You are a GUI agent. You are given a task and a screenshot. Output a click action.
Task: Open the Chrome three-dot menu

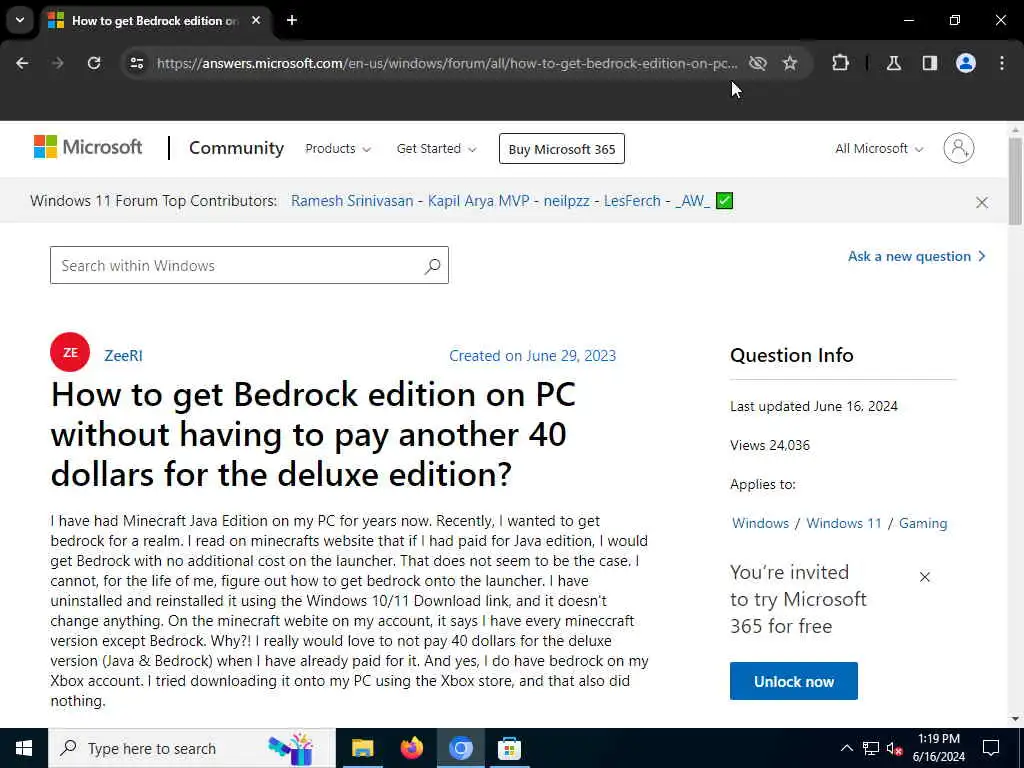[1002, 63]
